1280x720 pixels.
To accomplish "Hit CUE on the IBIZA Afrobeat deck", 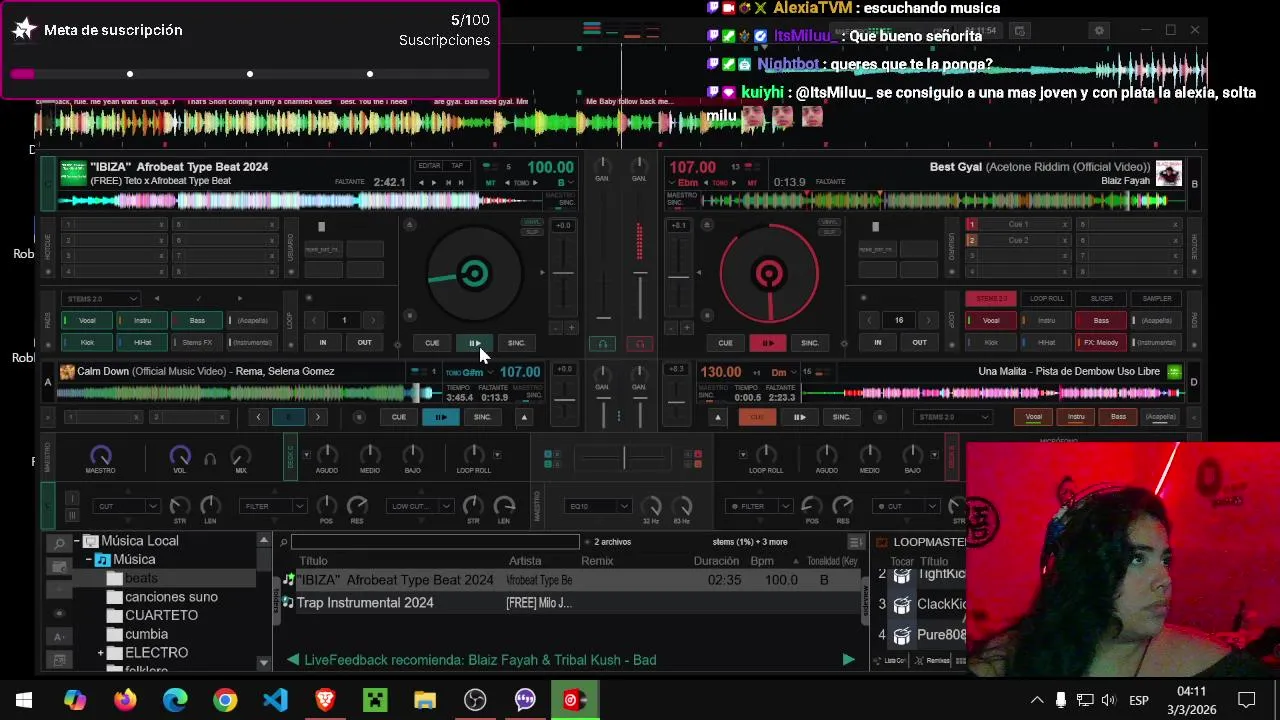I will (x=432, y=343).
